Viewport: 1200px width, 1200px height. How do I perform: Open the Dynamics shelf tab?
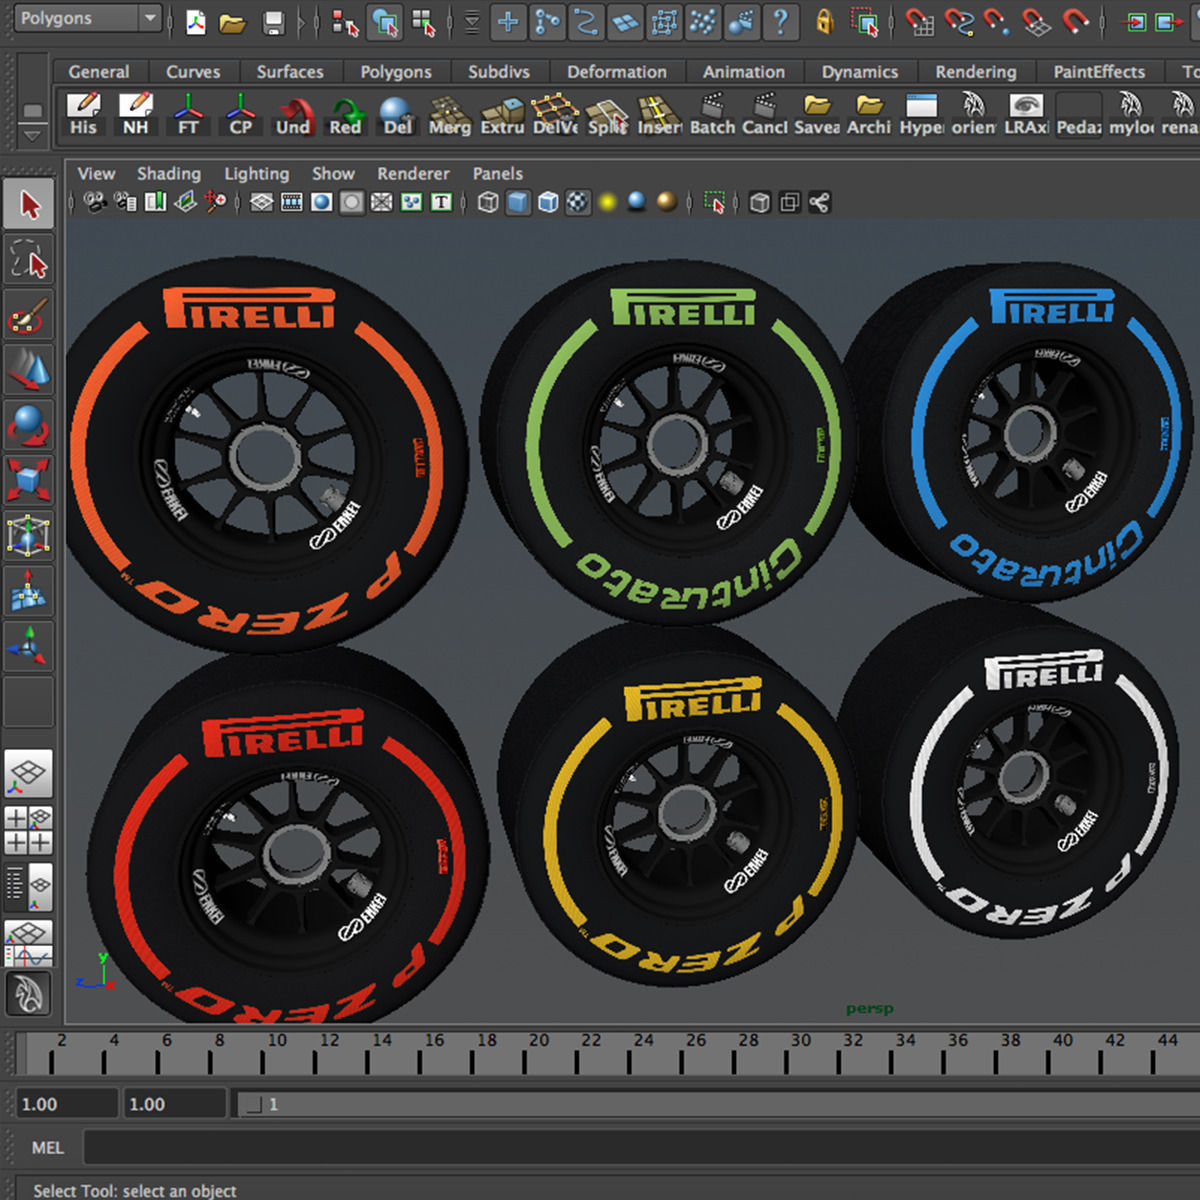point(860,72)
